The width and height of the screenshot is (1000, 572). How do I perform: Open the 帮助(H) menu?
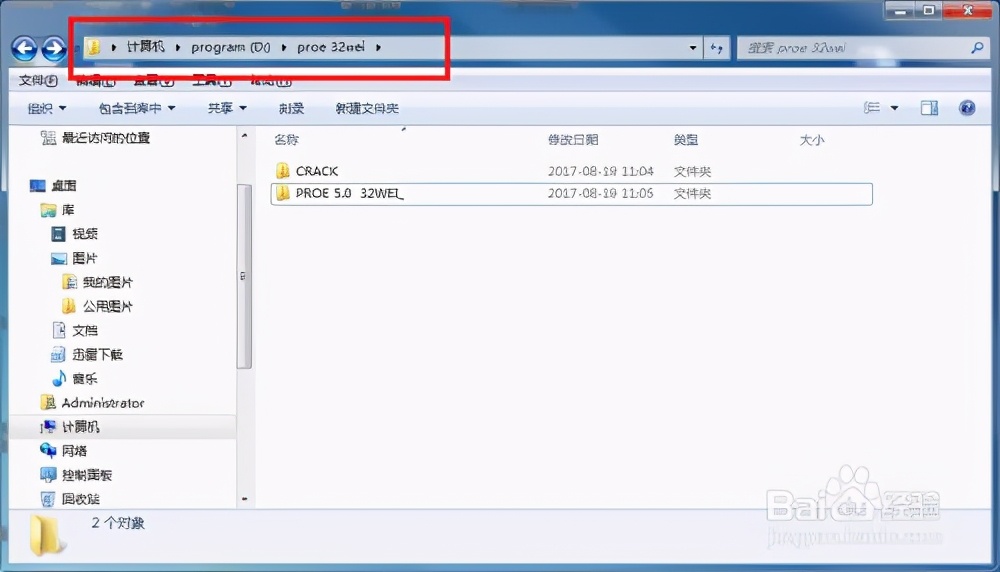(x=271, y=81)
